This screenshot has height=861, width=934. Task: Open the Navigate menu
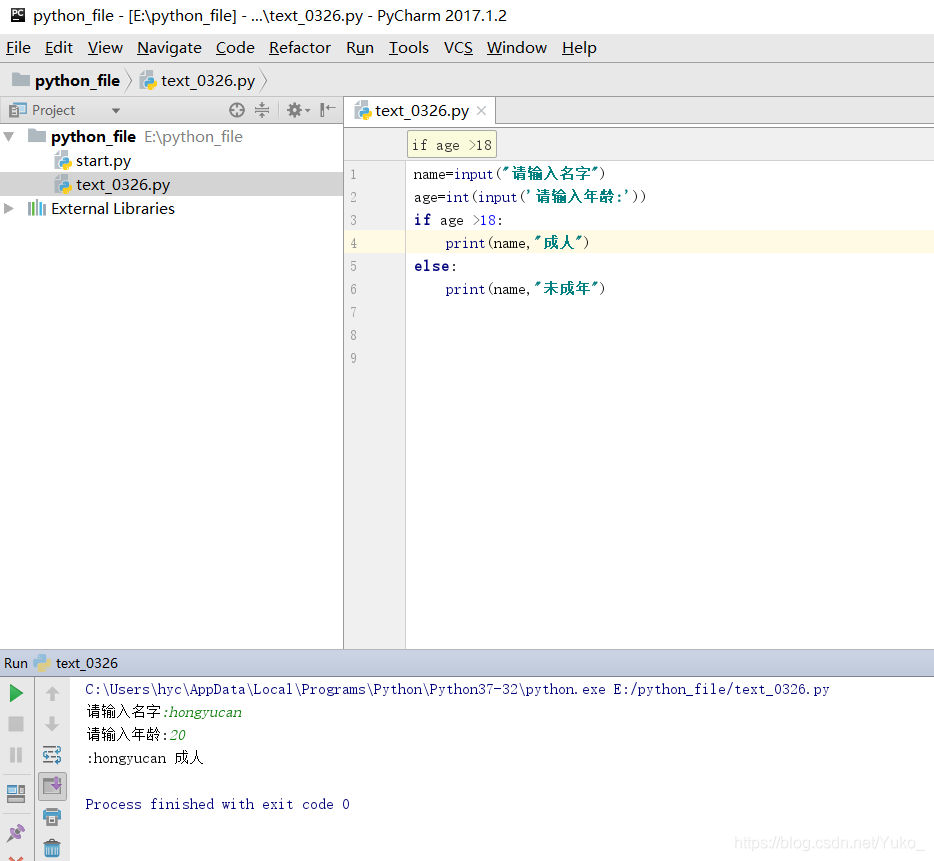(x=169, y=48)
